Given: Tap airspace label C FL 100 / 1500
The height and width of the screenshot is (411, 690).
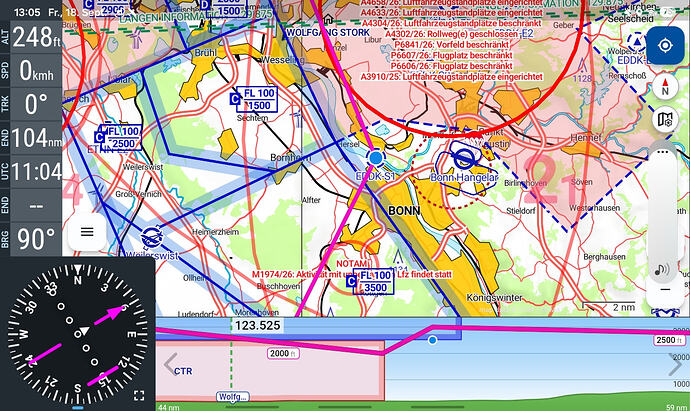Looking at the screenshot, I should 254,99.
